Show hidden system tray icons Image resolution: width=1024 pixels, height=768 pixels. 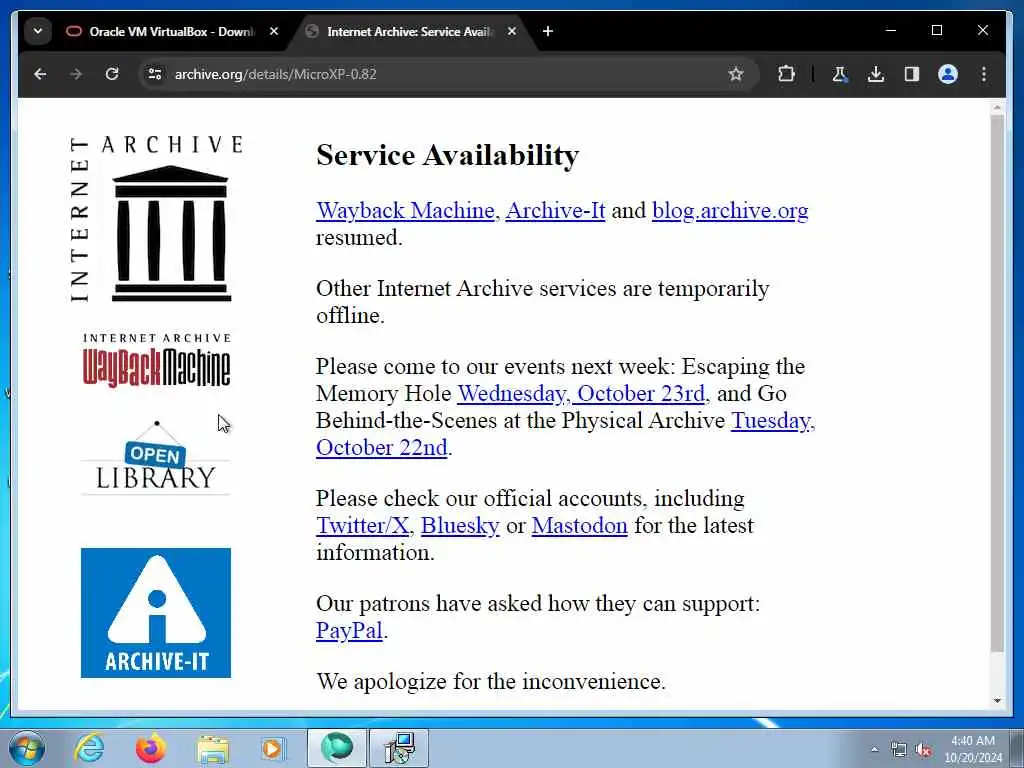point(874,750)
